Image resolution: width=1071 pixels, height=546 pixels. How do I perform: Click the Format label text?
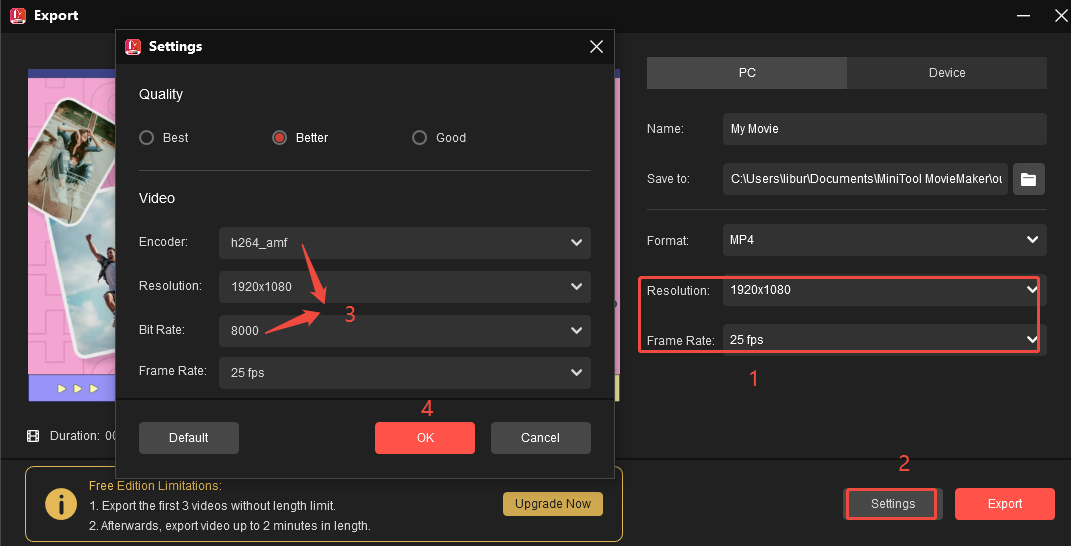(x=668, y=241)
